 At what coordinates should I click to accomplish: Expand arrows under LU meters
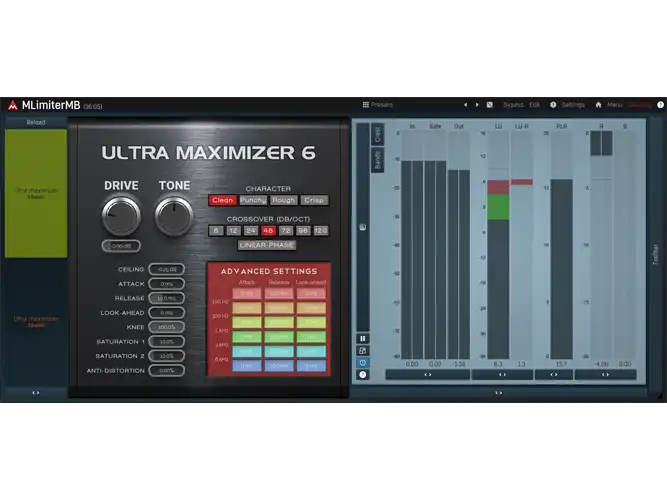pos(502,374)
